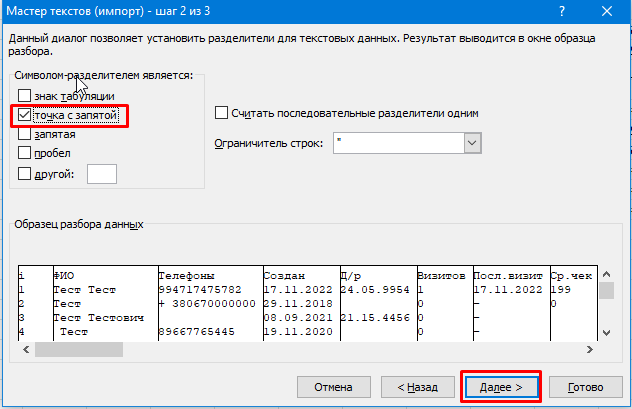Click the custom delimiter text field
Screen dimensions: 632x409
[x=102, y=174]
